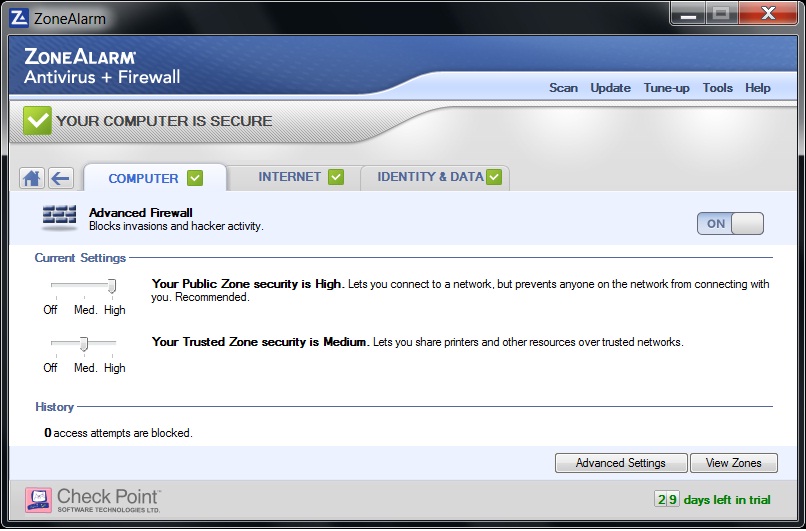Click the 'Advanced Firewall' heading

pyautogui.click(x=140, y=212)
